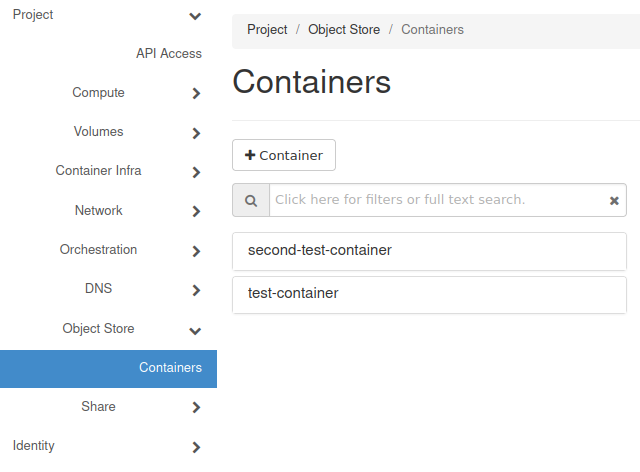Open the API Access page
Screen dimensions: 640x472
coord(168,54)
